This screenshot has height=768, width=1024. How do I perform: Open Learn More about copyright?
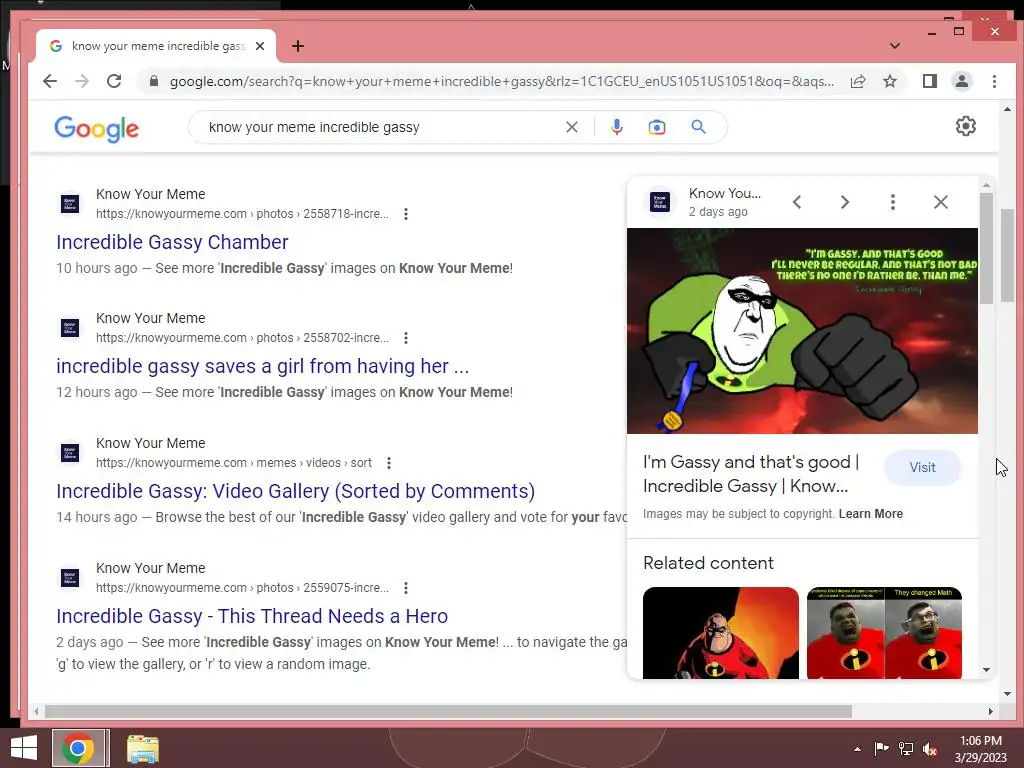pyautogui.click(x=871, y=513)
